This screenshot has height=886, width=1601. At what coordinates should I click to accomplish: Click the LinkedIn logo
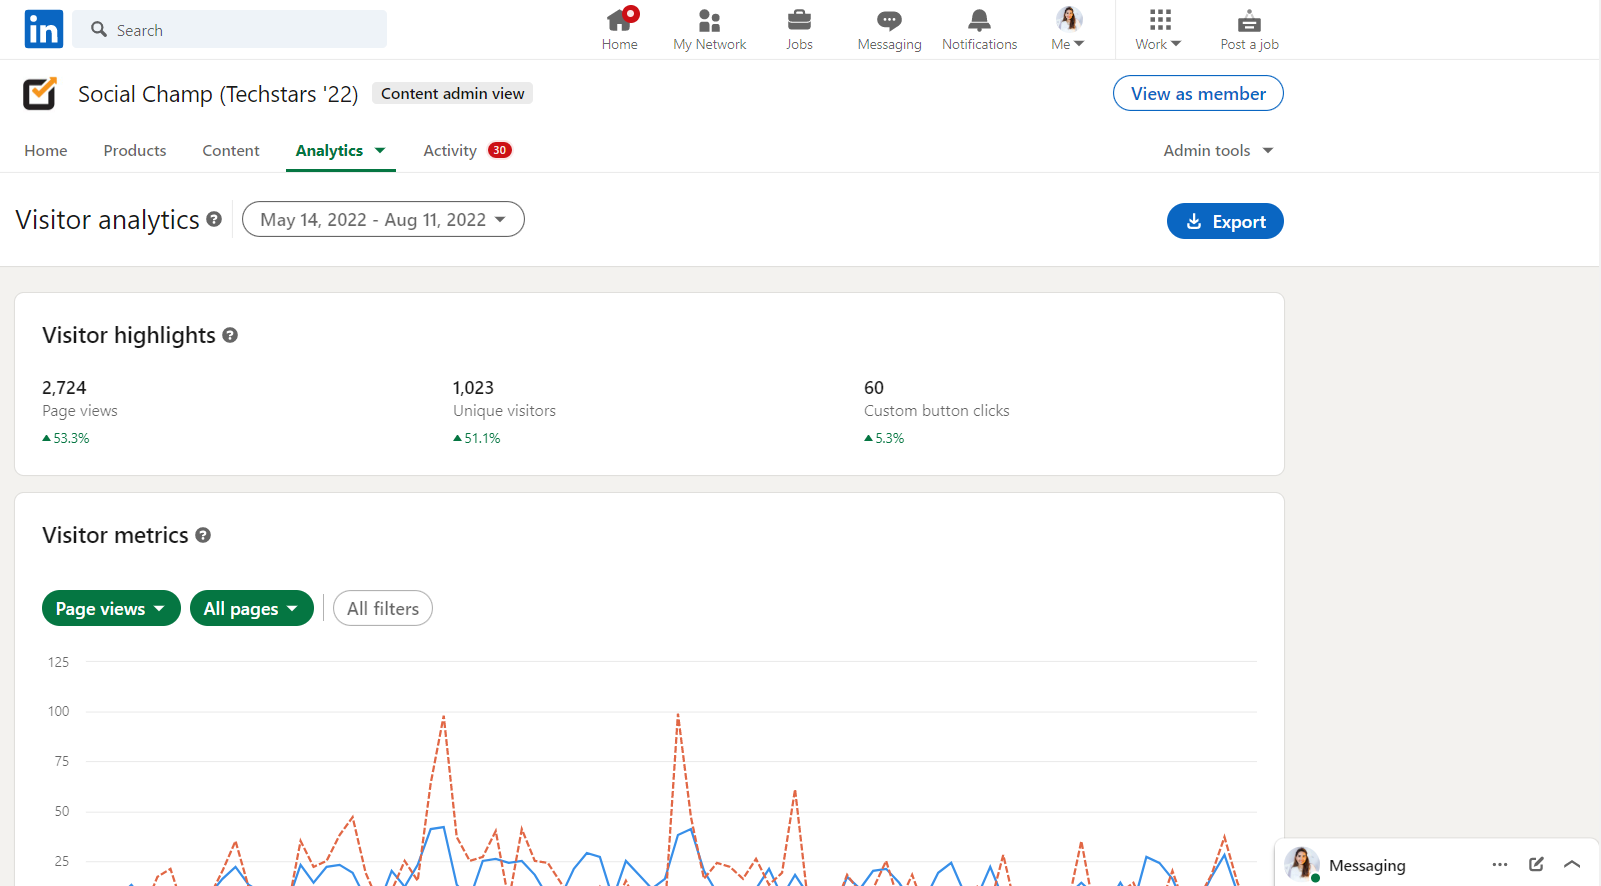coord(44,29)
